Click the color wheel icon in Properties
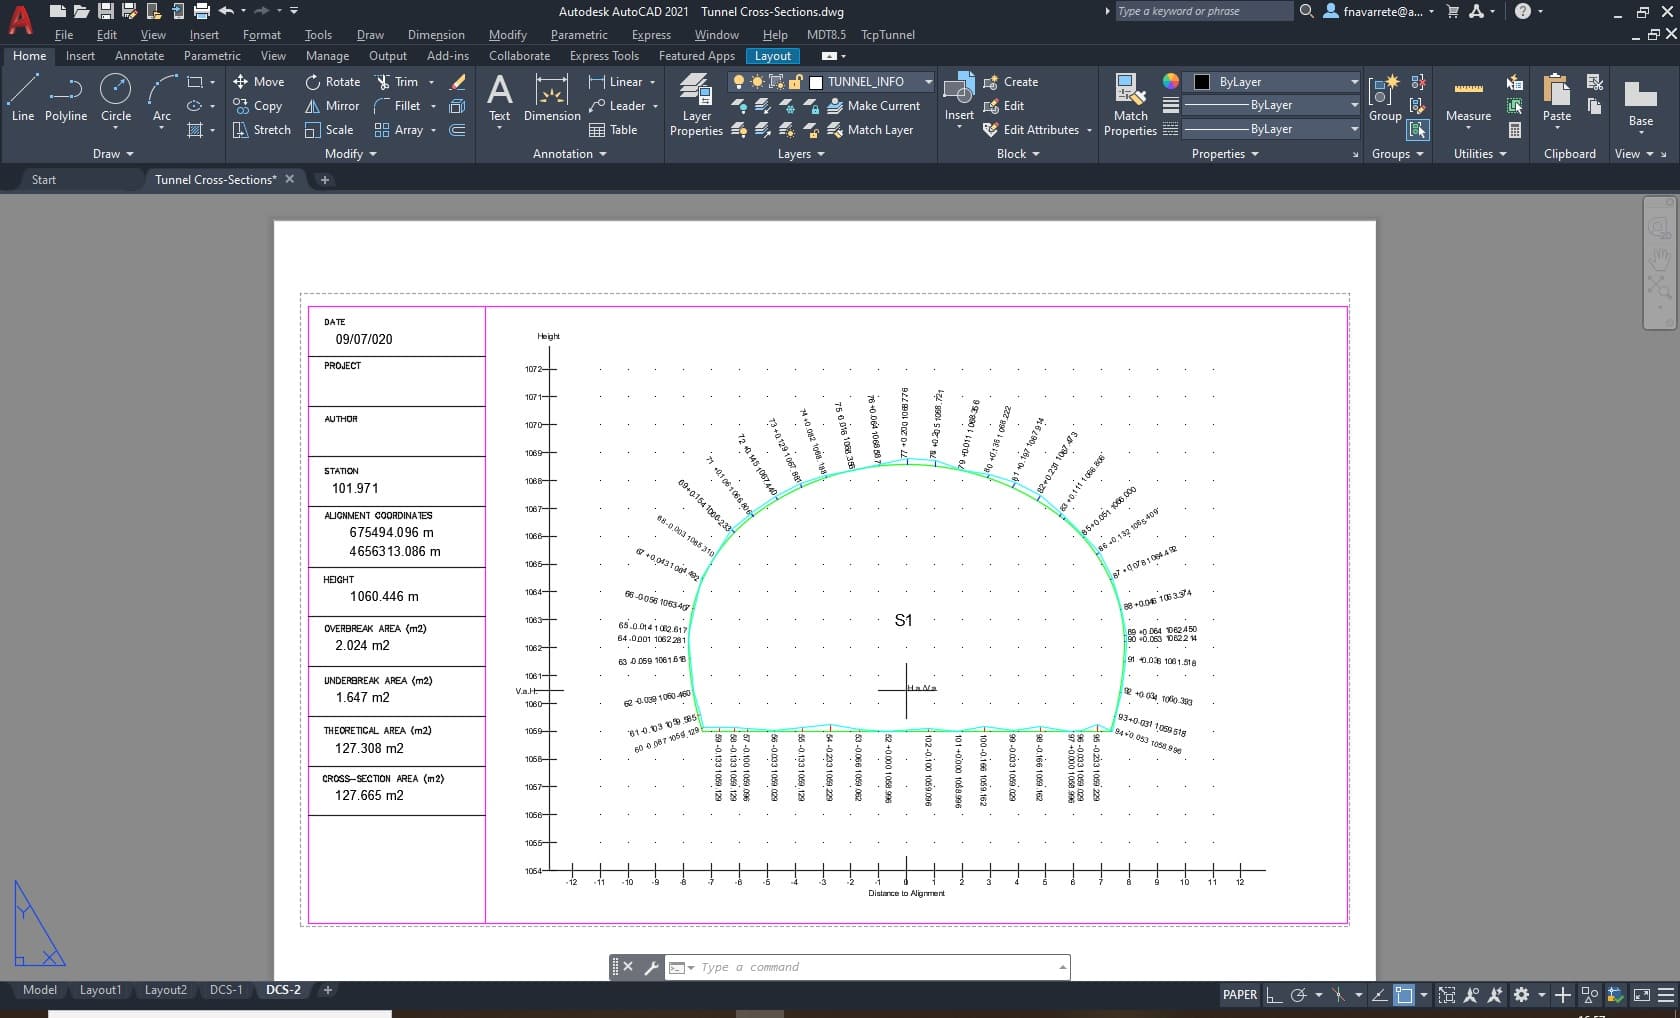Screen dimensions: 1680x1018 tap(1171, 82)
